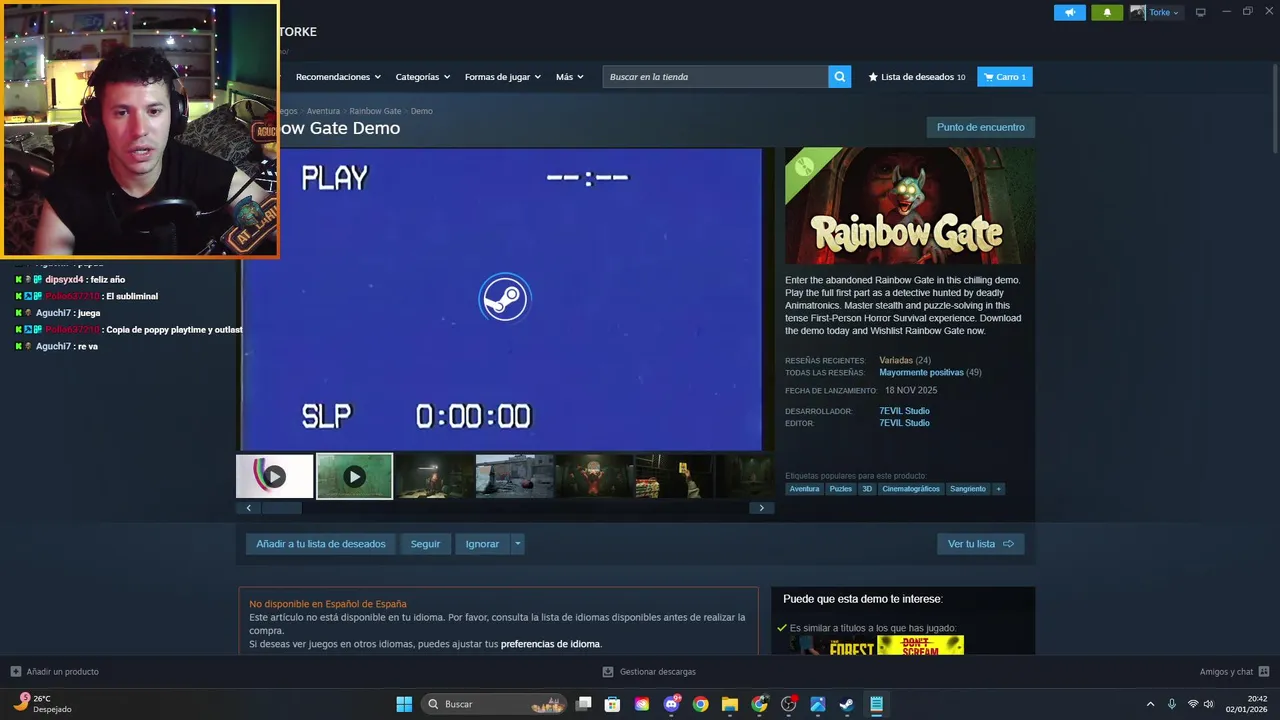
Task: Focus the 'Buscar en la tienda' field
Action: 715,77
